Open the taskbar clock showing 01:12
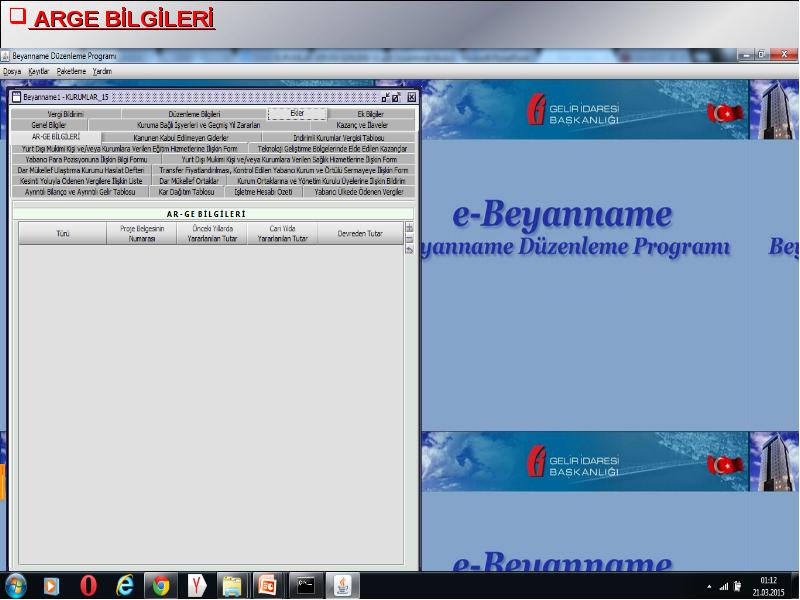This screenshot has height=600, width=800. pyautogui.click(x=768, y=586)
